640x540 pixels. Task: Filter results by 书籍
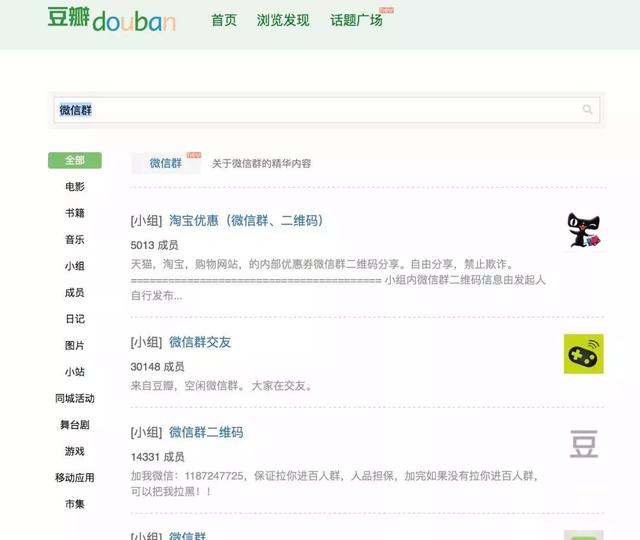75,213
